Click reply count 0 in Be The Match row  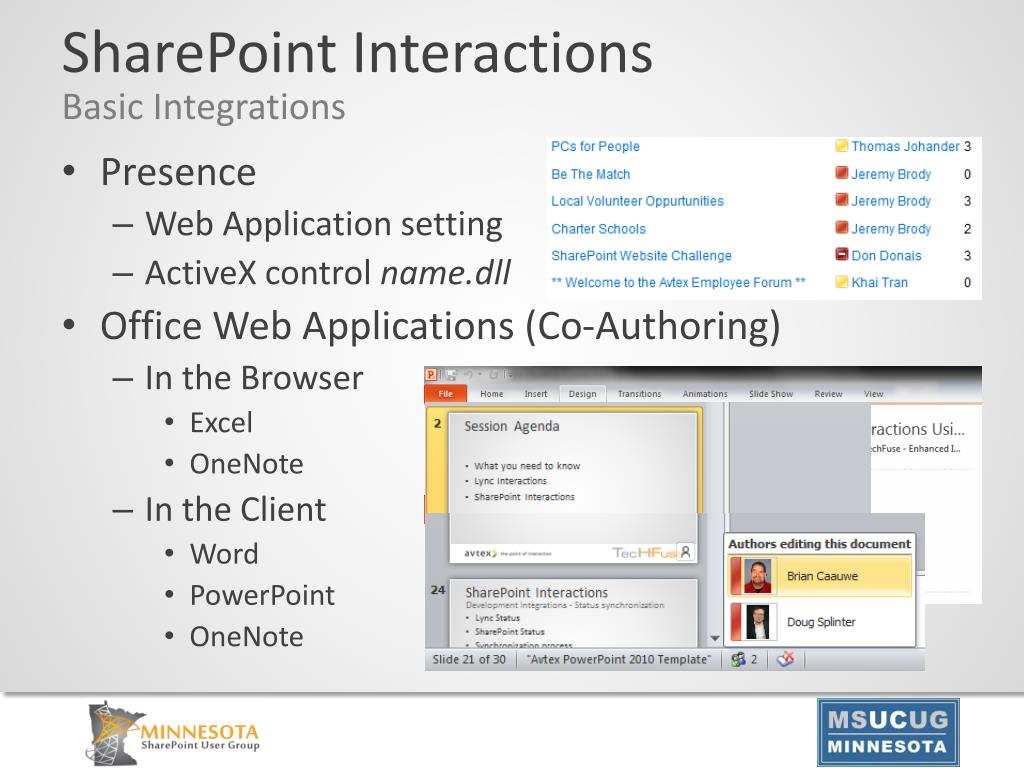point(967,174)
